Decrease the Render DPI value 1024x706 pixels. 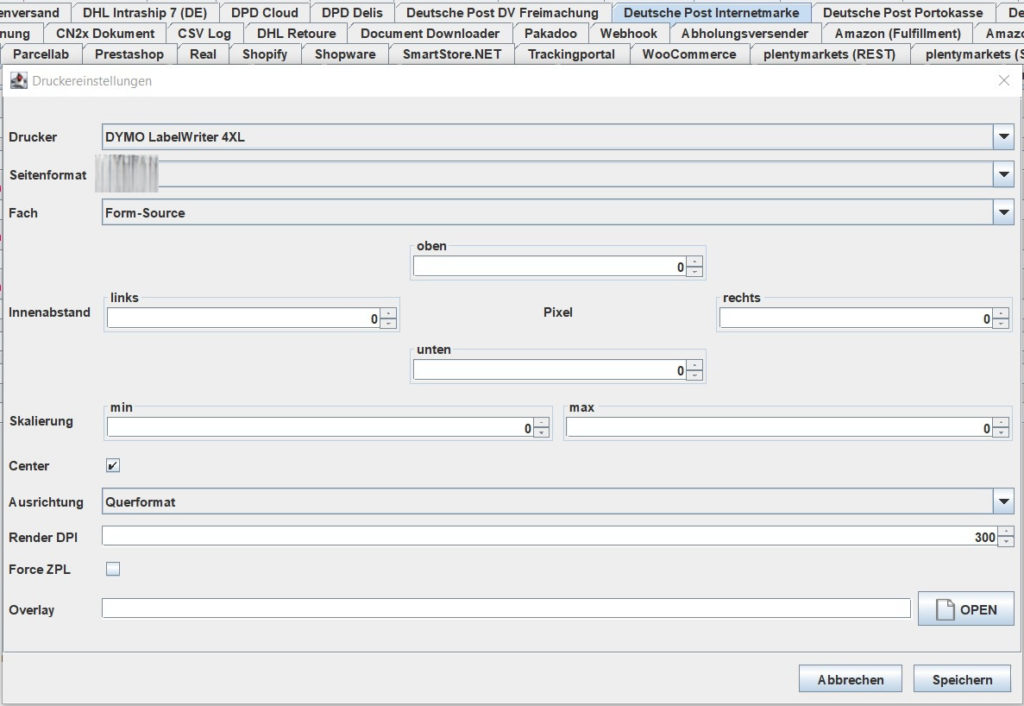point(1006,541)
